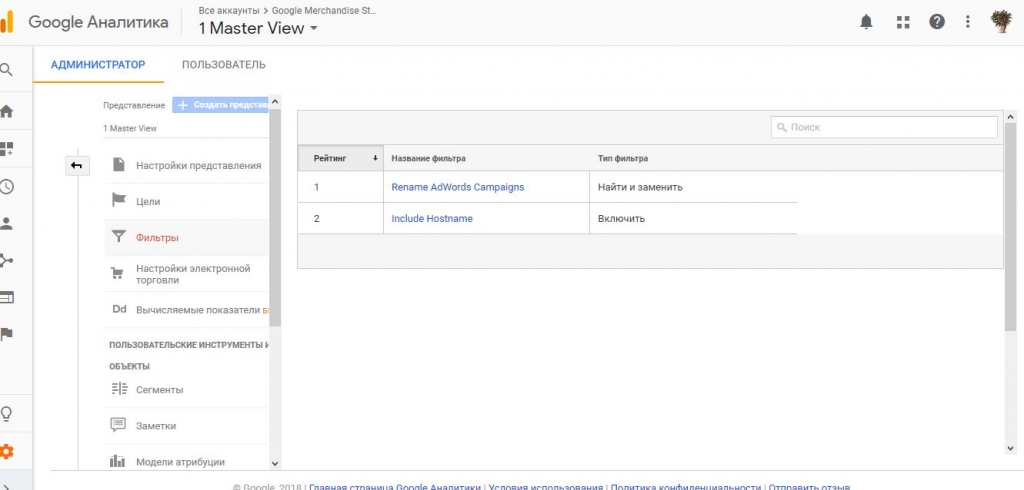1024x490 pixels.
Task: Click the view column scrollbar thumb
Action: click(x=275, y=217)
